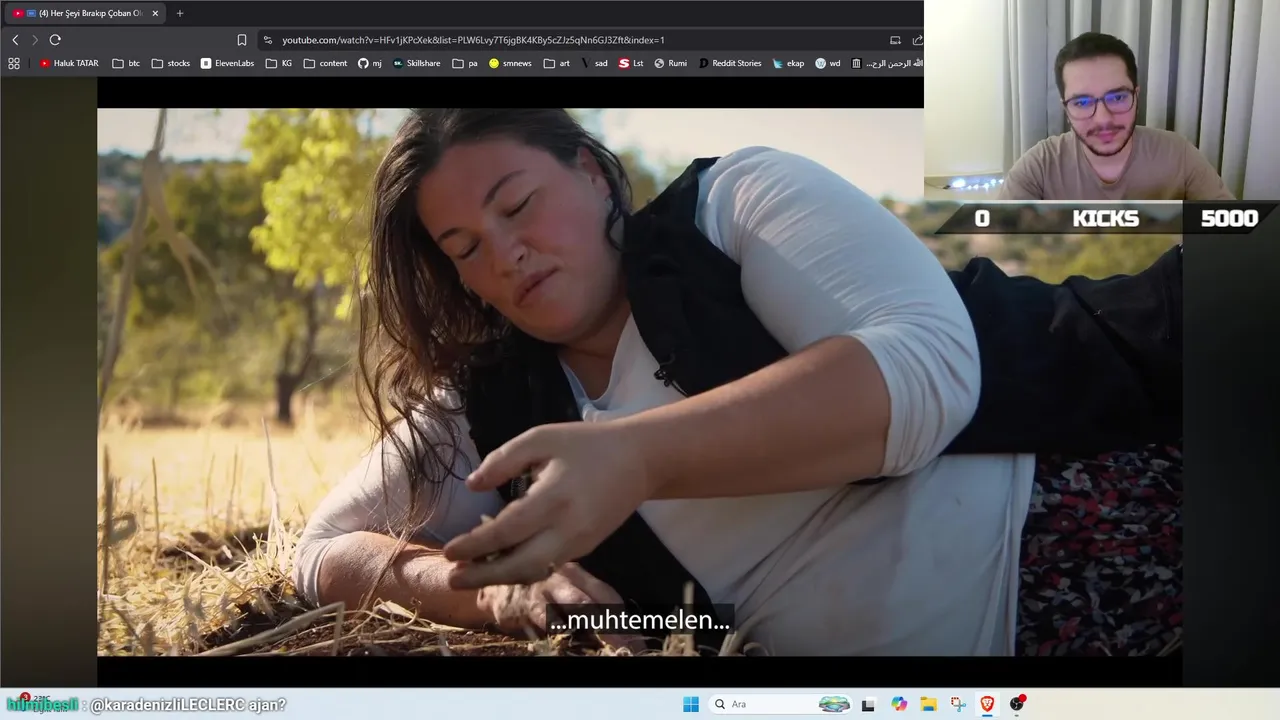
Task: Open the wd WordPress bookmark
Action: (x=828, y=63)
